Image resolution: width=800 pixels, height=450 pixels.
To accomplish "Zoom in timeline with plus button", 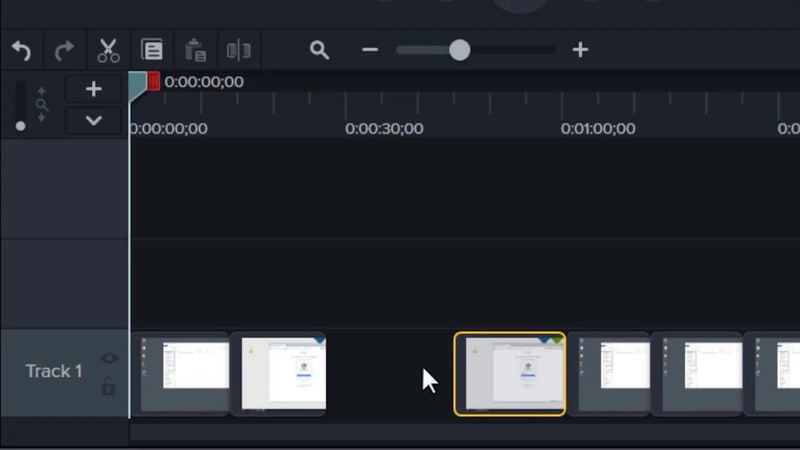I will tap(580, 49).
